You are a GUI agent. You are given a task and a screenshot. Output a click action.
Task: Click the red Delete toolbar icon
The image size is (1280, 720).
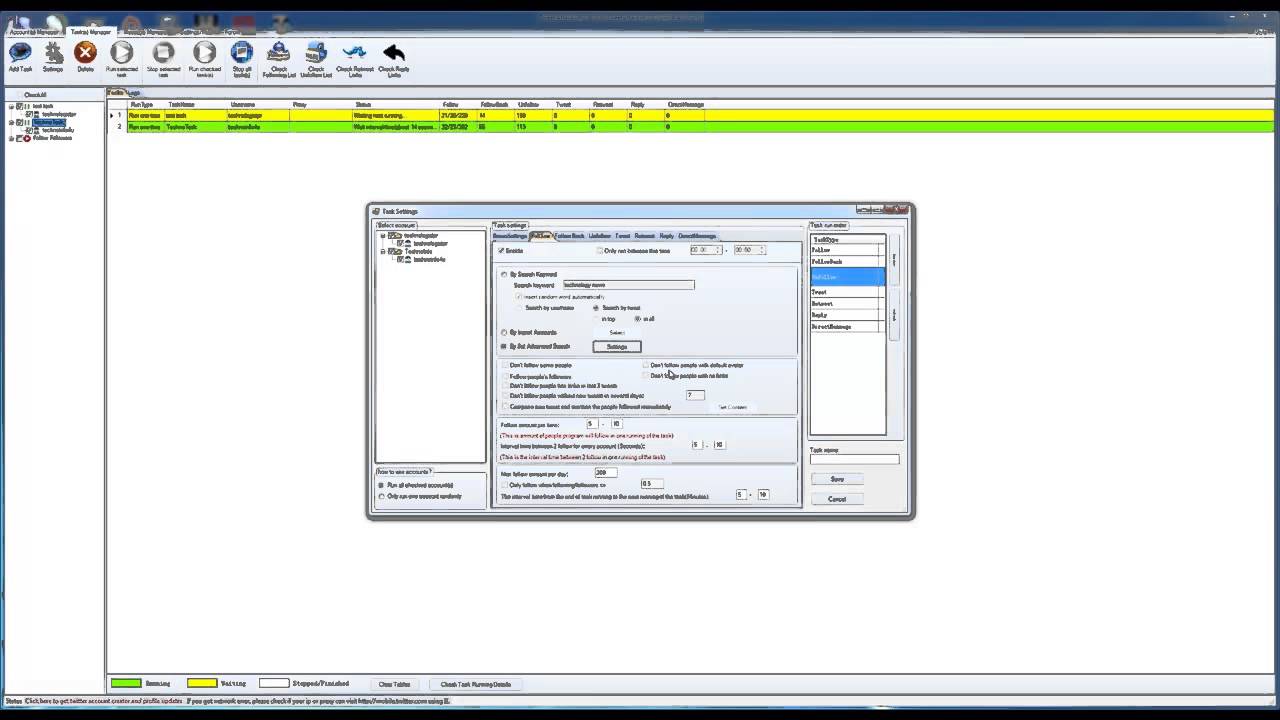click(x=85, y=54)
